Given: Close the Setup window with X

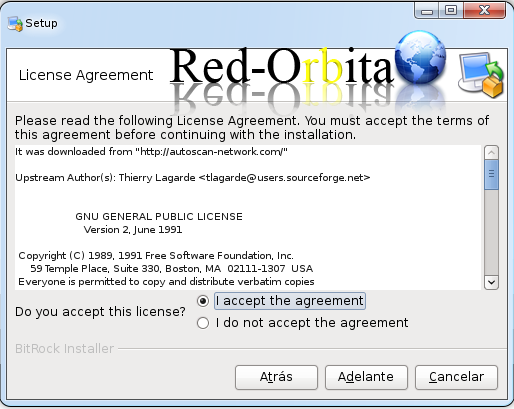Looking at the screenshot, I should [484, 11].
